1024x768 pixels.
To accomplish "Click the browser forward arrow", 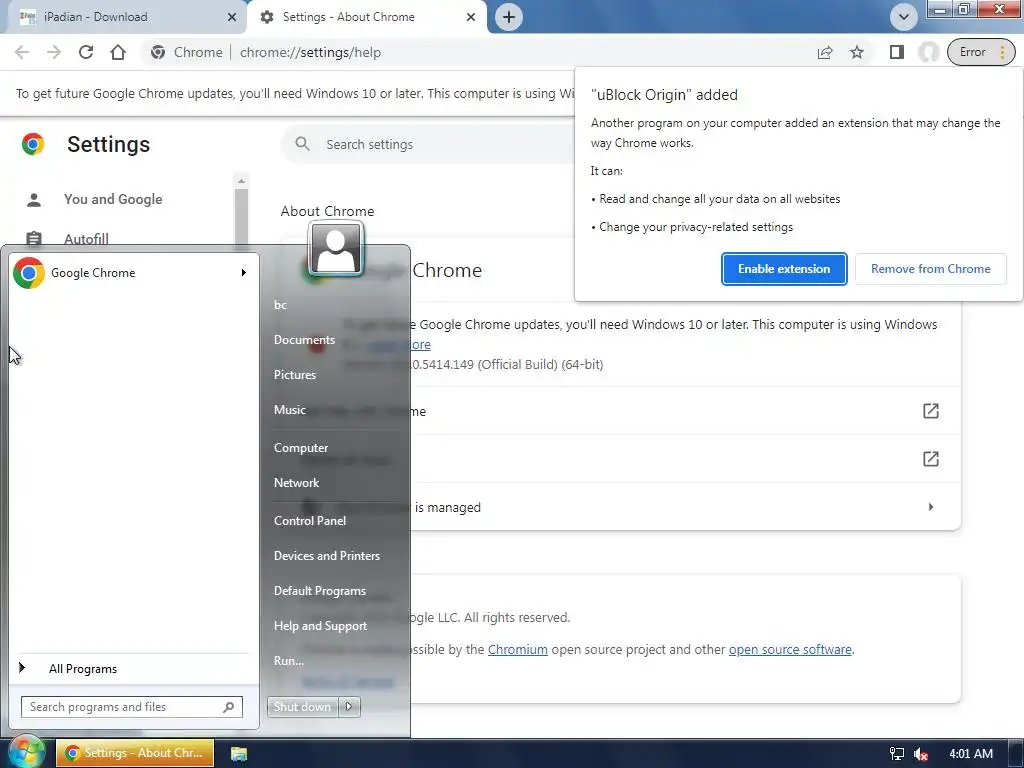I will click(54, 52).
